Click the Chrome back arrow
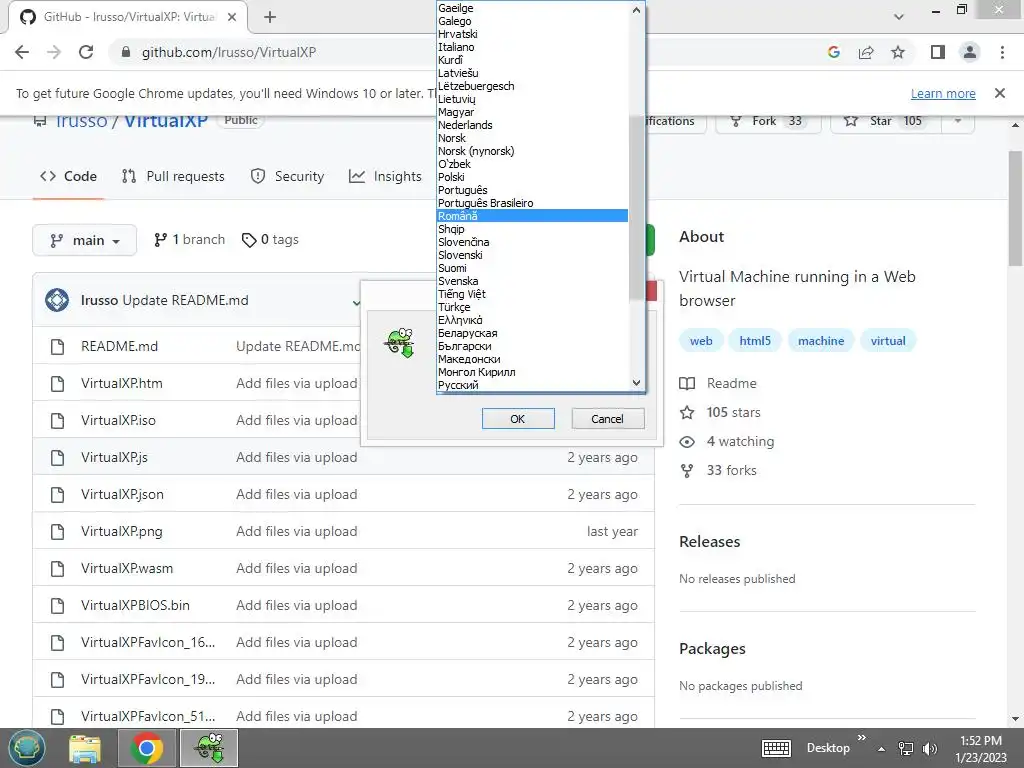The height and width of the screenshot is (768, 1024). pos(22,52)
